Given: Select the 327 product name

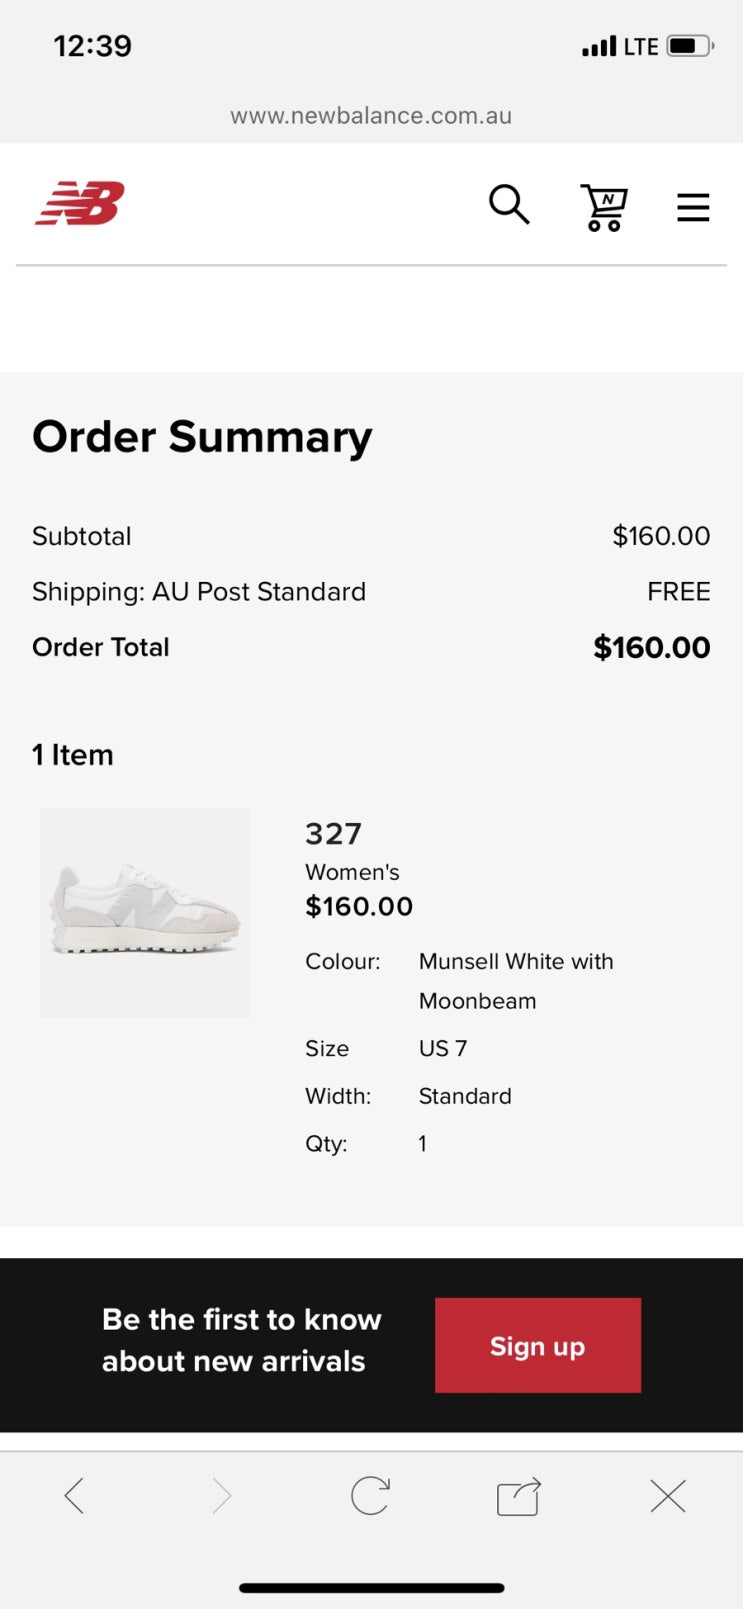Looking at the screenshot, I should [x=333, y=833].
